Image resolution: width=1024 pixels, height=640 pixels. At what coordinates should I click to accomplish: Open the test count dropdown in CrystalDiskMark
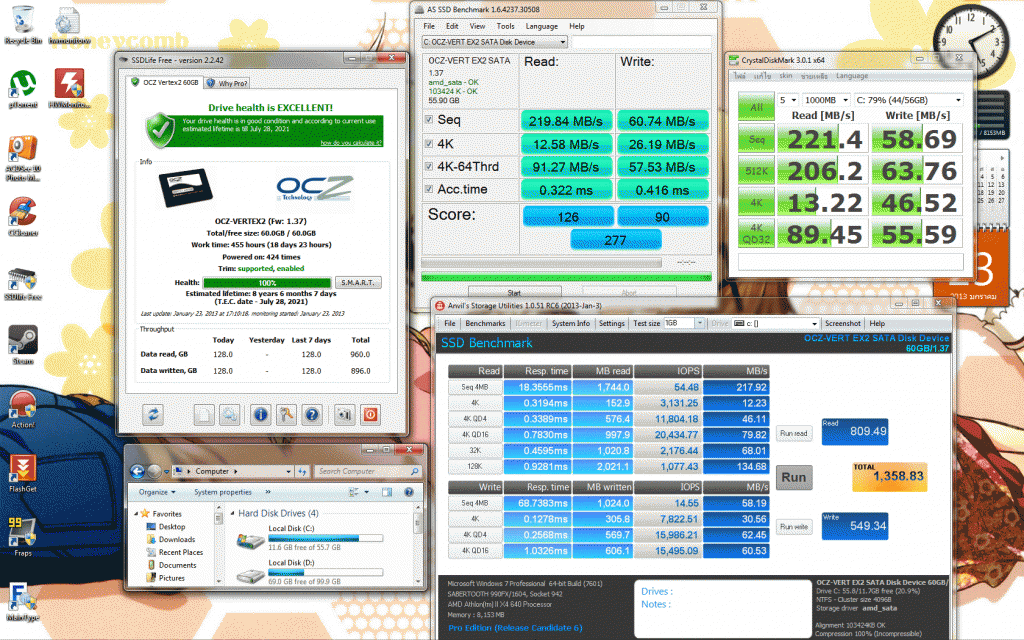pos(788,100)
